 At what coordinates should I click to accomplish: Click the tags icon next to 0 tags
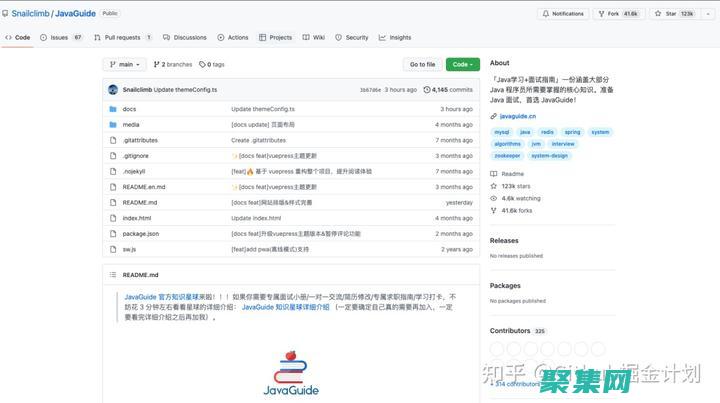tap(203, 64)
